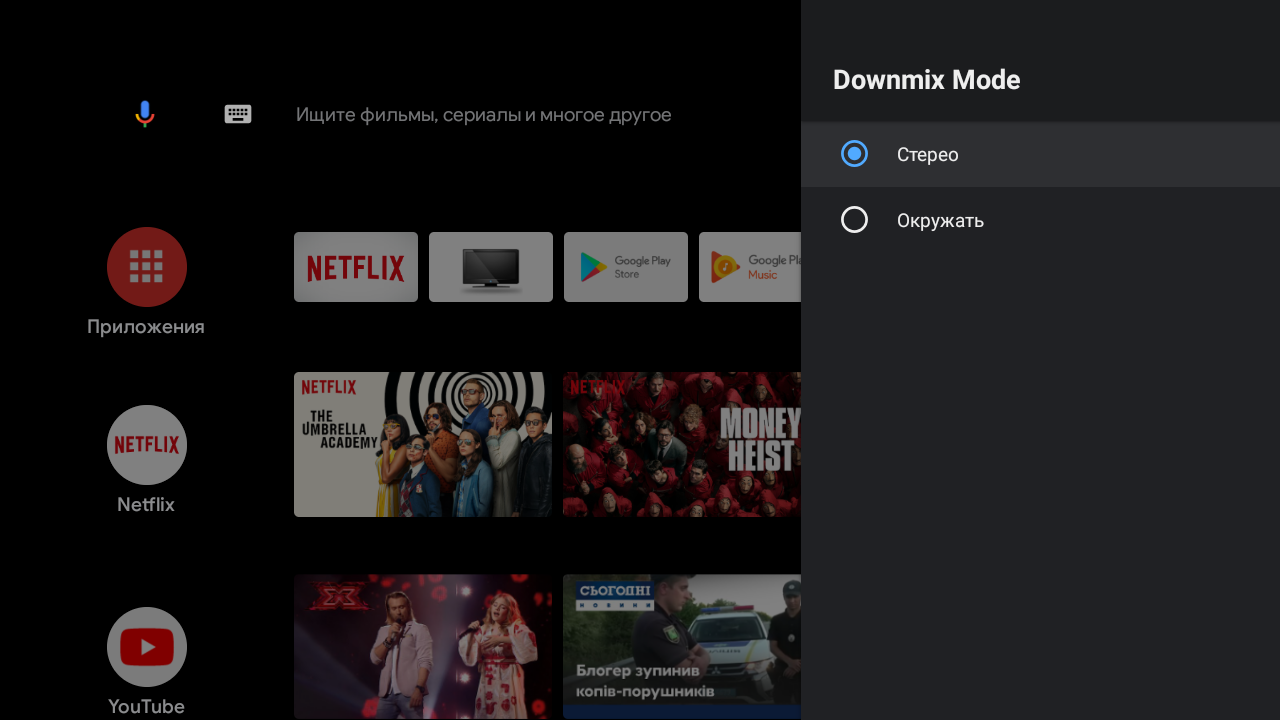Click the search field 'Ищите фильмы, сериалы'
The width and height of the screenshot is (1280, 720).
tap(484, 115)
